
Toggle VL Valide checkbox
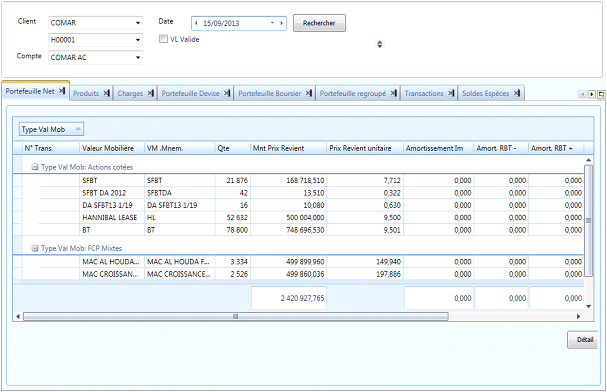163,39
